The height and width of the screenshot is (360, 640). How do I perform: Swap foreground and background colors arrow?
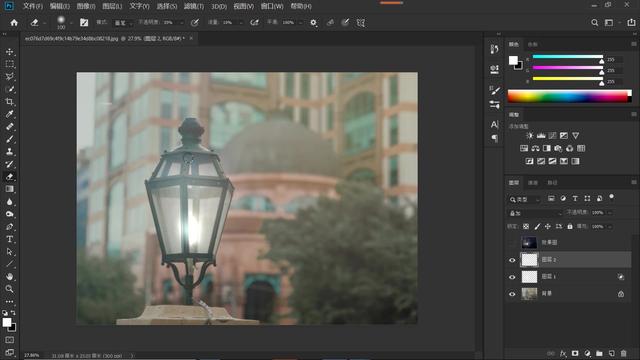(x=13, y=313)
